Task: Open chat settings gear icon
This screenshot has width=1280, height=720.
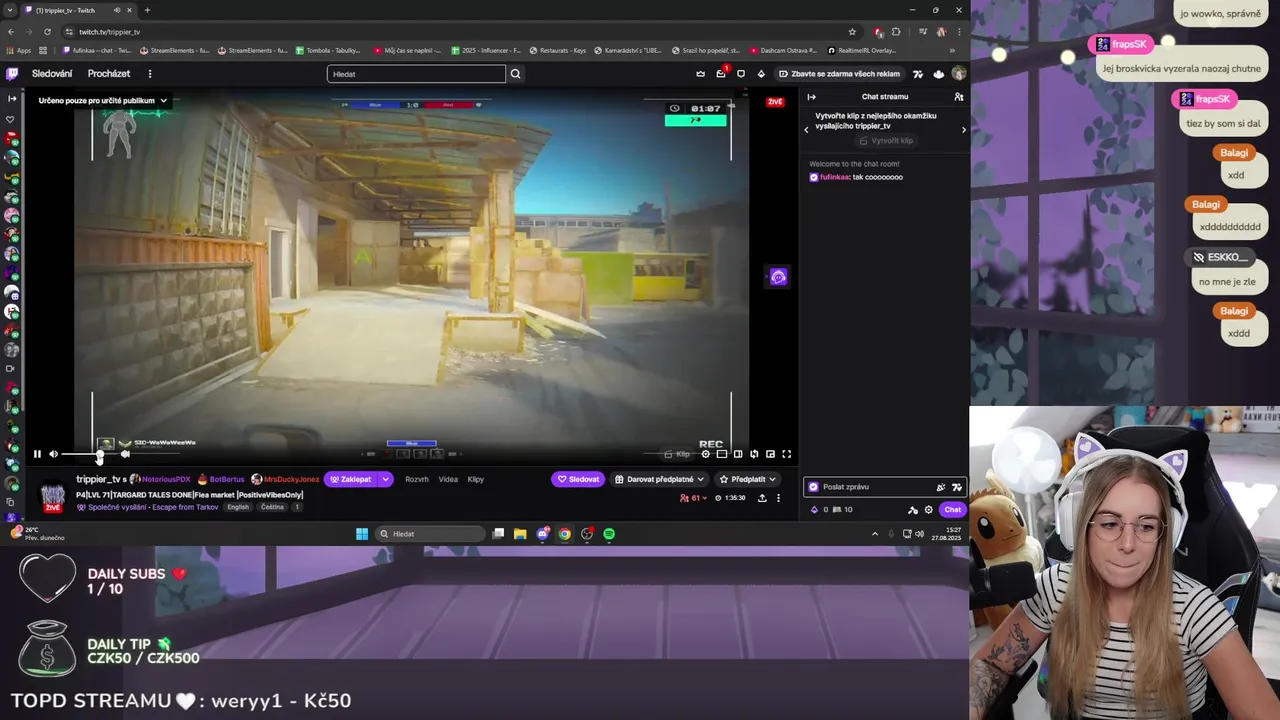Action: click(x=928, y=509)
